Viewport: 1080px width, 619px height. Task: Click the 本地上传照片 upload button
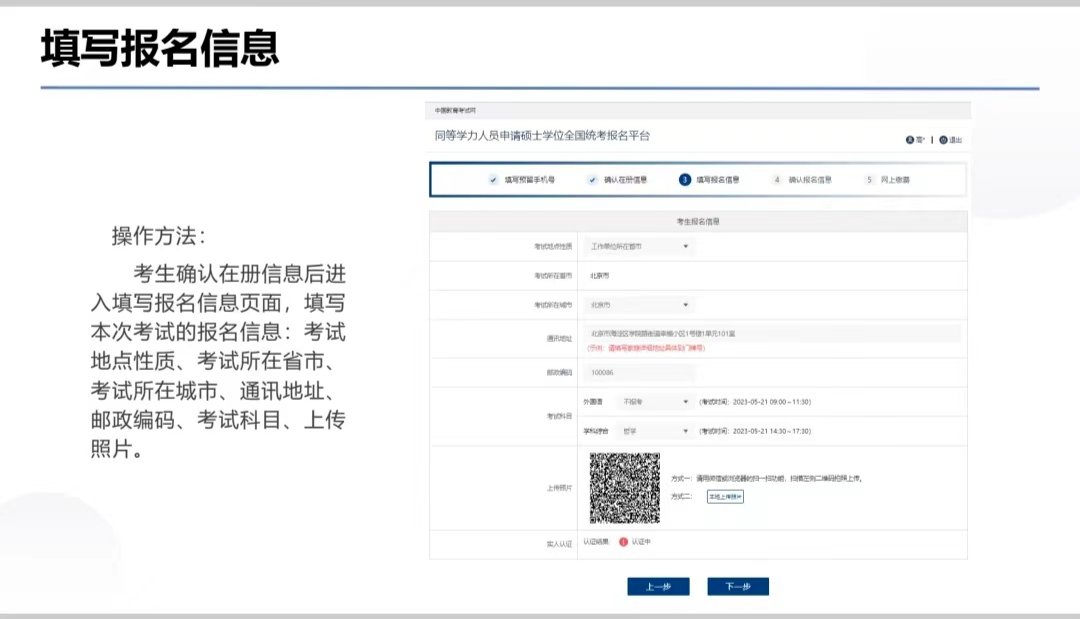[725, 496]
